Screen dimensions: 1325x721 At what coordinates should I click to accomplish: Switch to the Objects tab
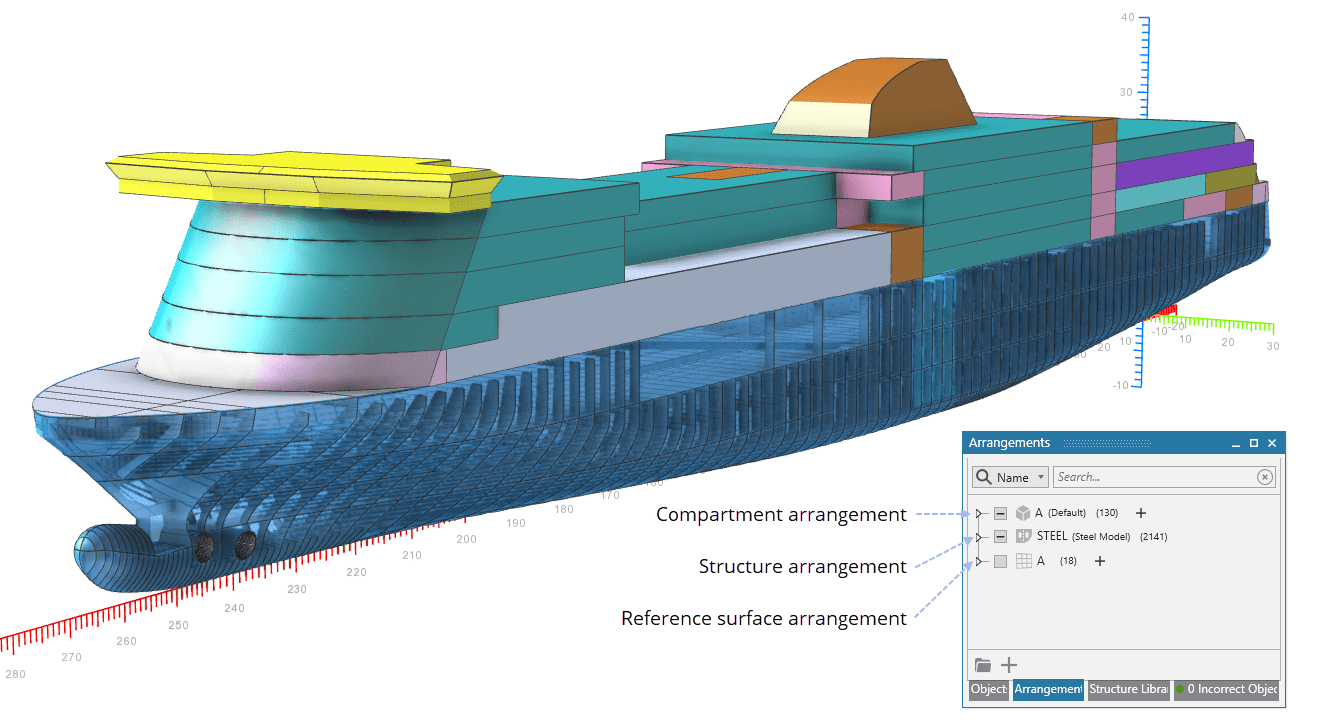(x=988, y=689)
